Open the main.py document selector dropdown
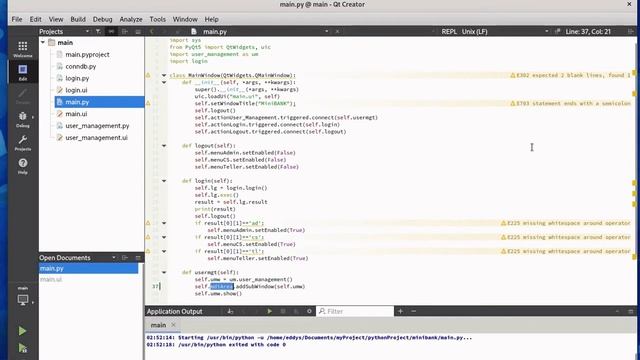The height and width of the screenshot is (360, 640). pos(326,31)
